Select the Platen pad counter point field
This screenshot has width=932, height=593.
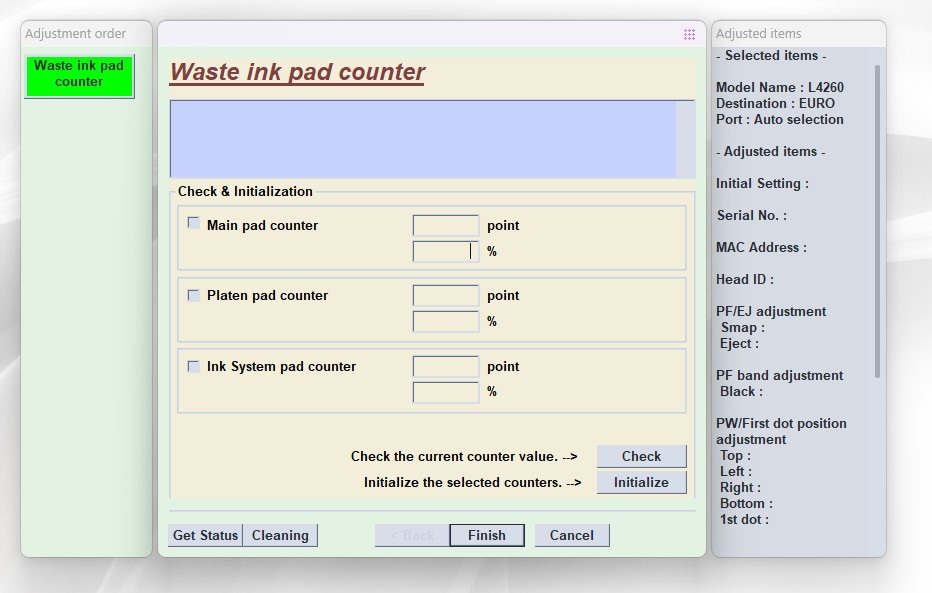[x=445, y=296]
